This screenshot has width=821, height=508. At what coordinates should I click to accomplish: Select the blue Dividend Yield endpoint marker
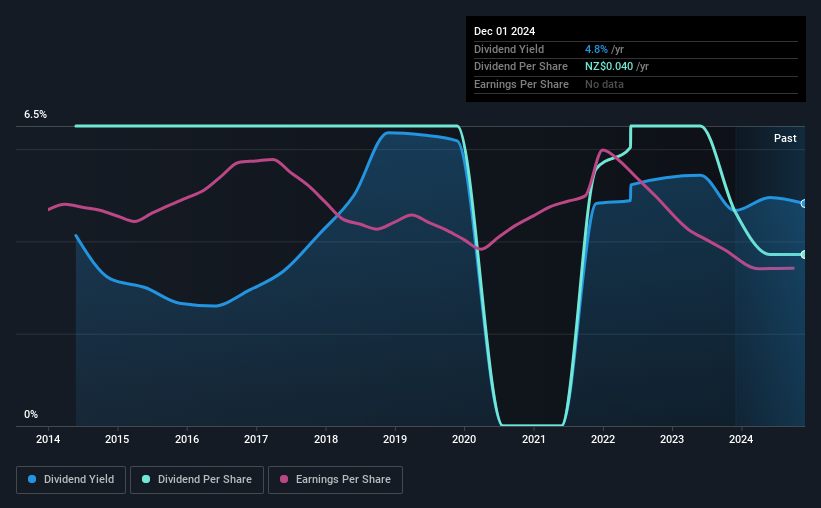click(x=804, y=204)
